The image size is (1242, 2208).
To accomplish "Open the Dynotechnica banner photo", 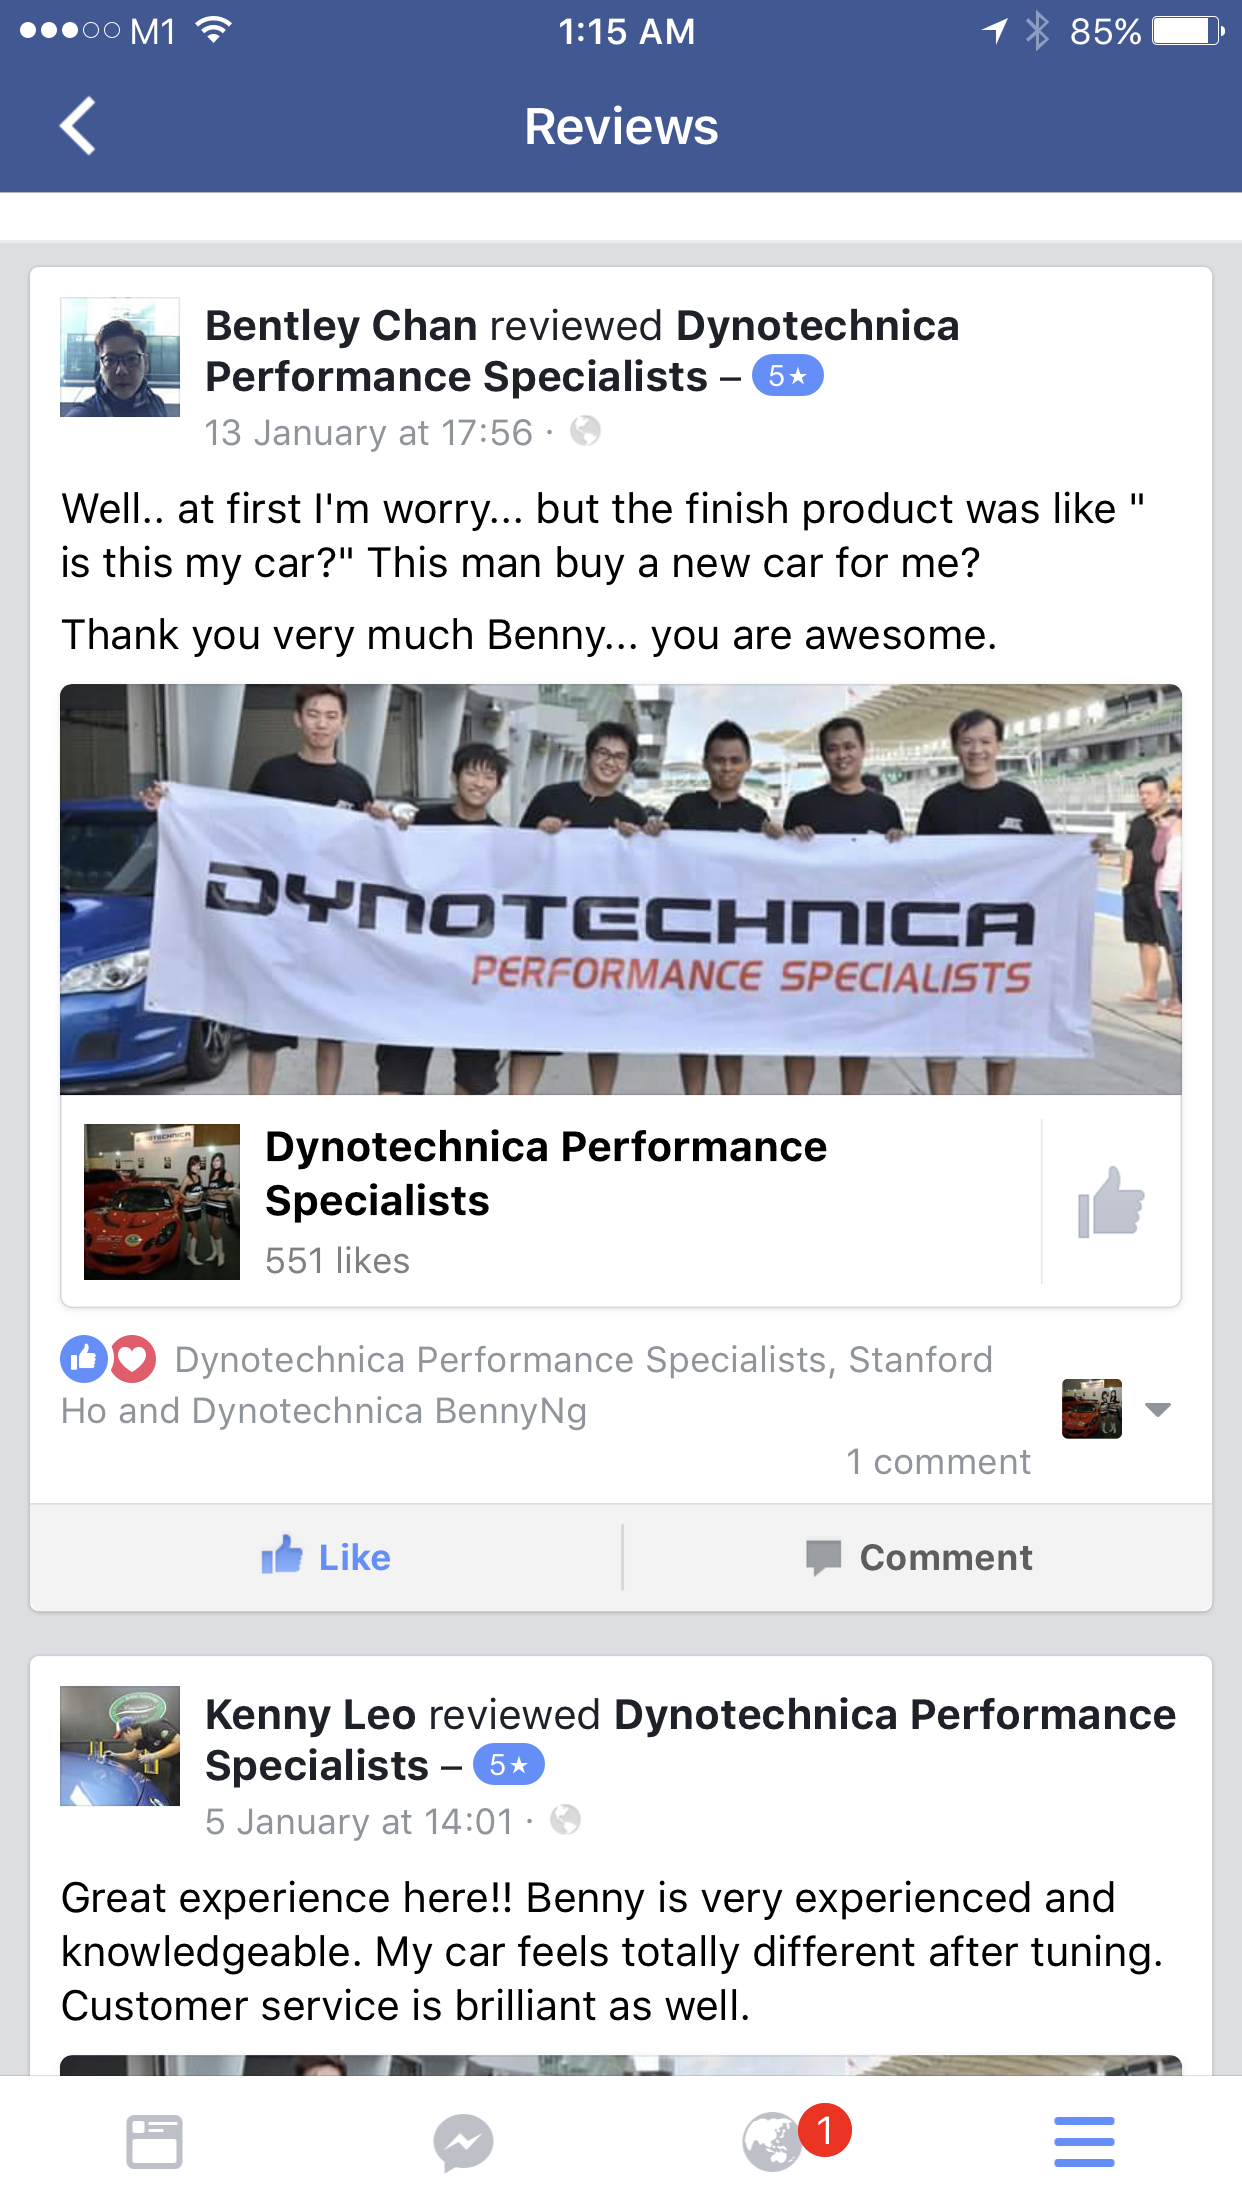I will (x=621, y=889).
